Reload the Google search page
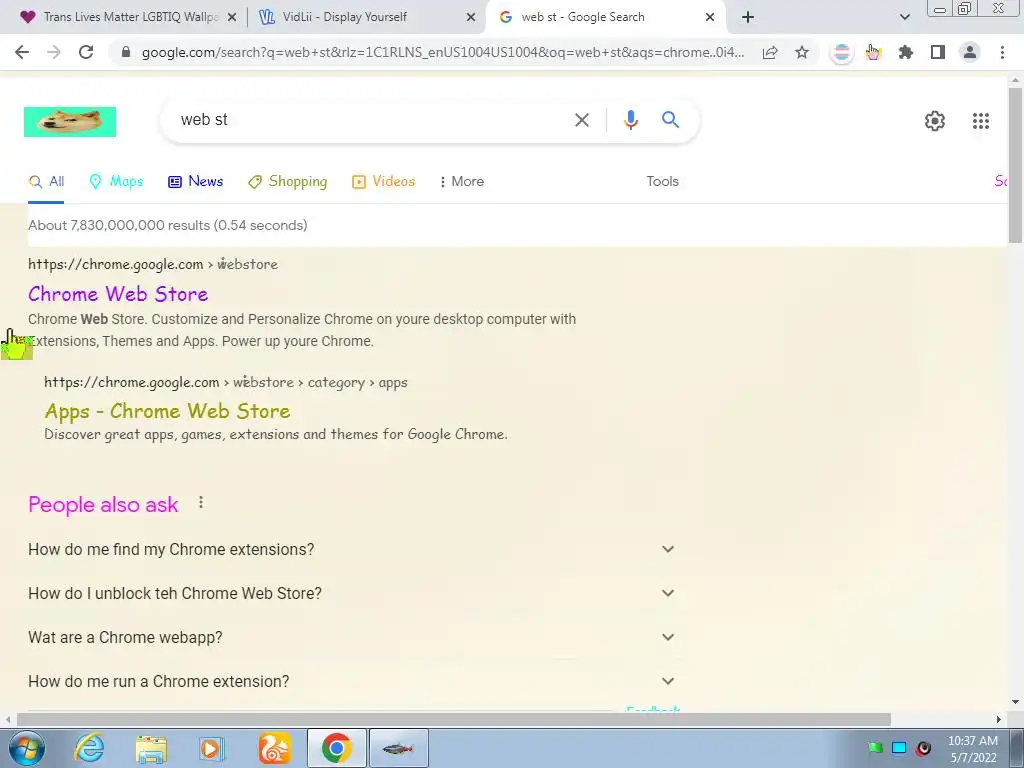 tap(86, 52)
